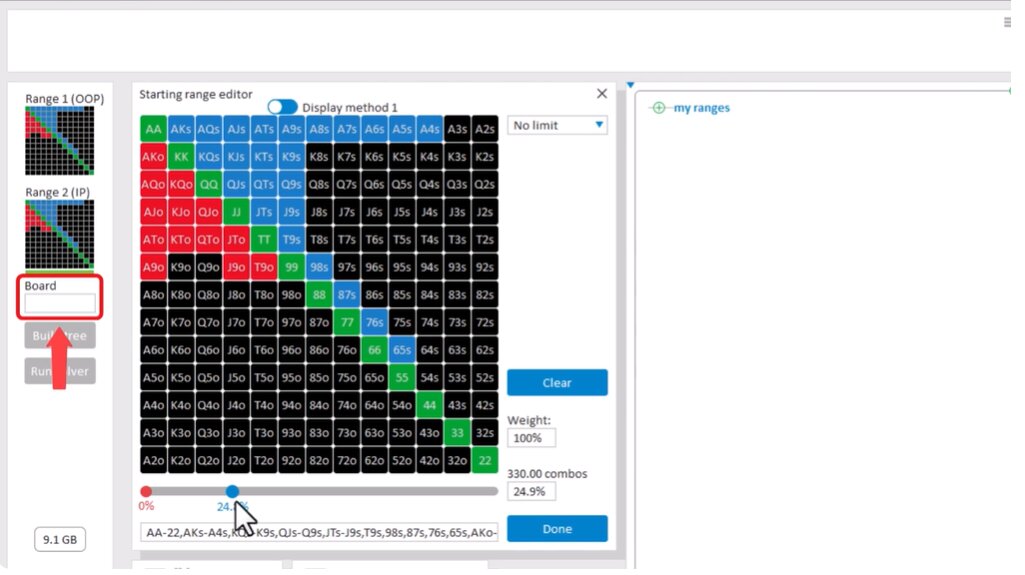This screenshot has height=575, width=1025.
Task: Click the range percentage field showing 24.9%
Action: click(531, 491)
